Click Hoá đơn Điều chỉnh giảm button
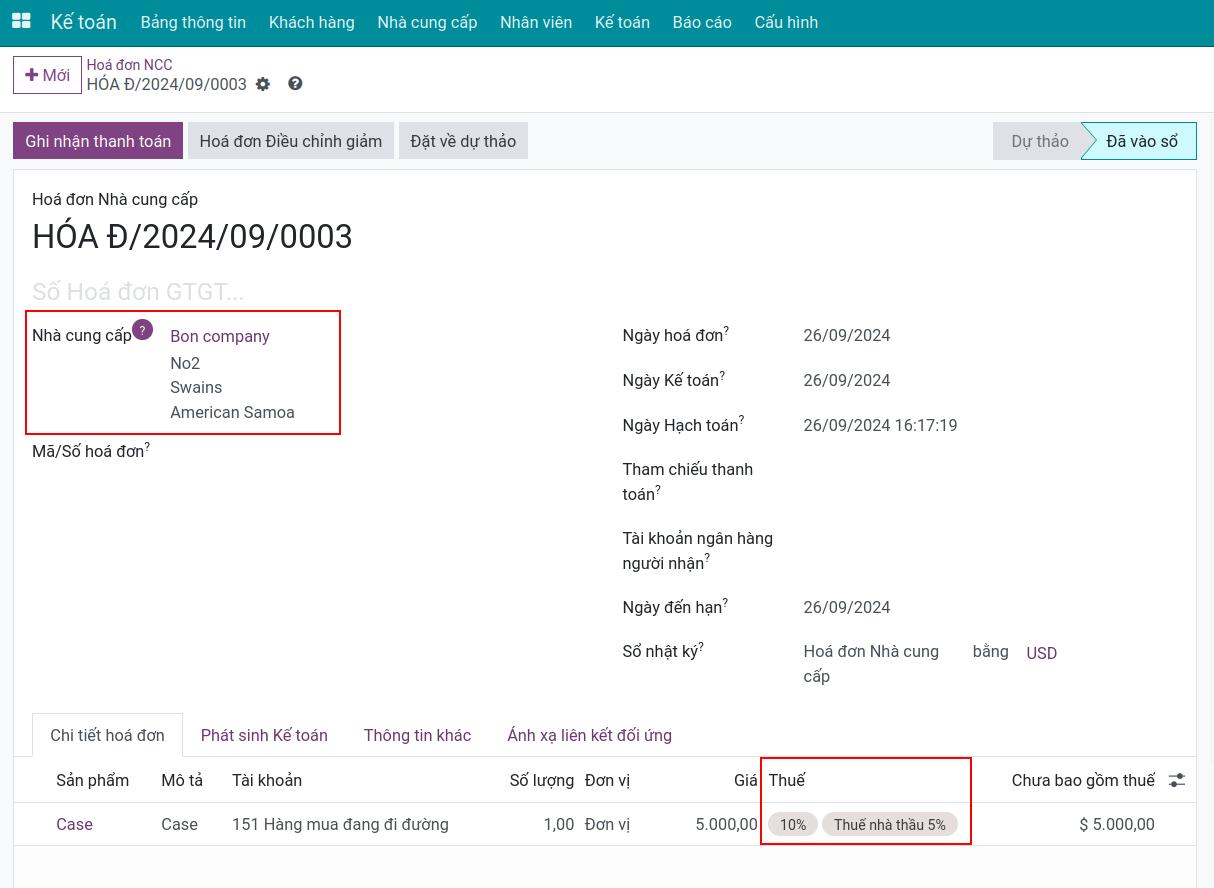Image resolution: width=1214 pixels, height=888 pixels. 291,141
